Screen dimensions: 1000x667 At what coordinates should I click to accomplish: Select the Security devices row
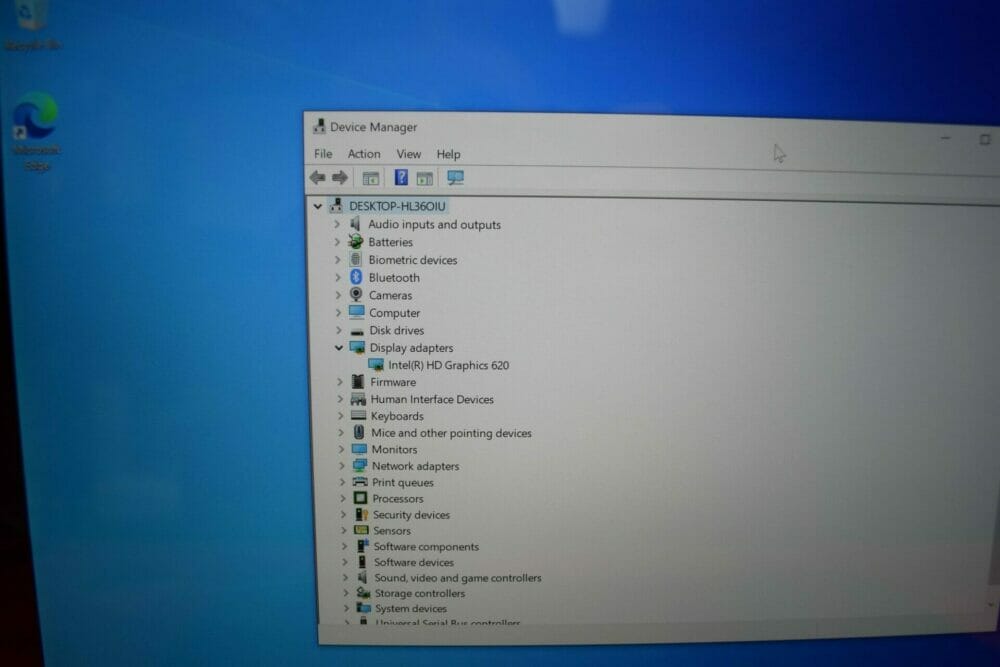(x=411, y=515)
